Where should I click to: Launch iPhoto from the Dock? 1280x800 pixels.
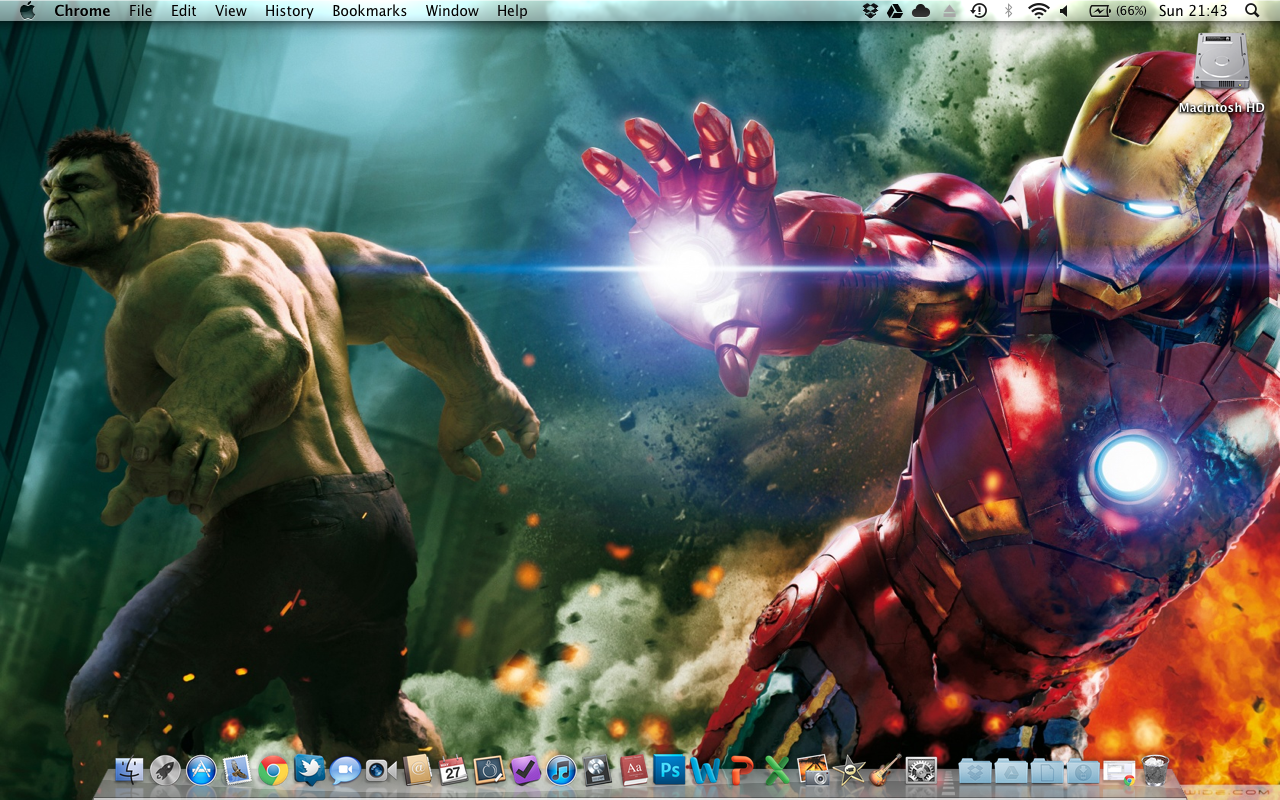813,770
